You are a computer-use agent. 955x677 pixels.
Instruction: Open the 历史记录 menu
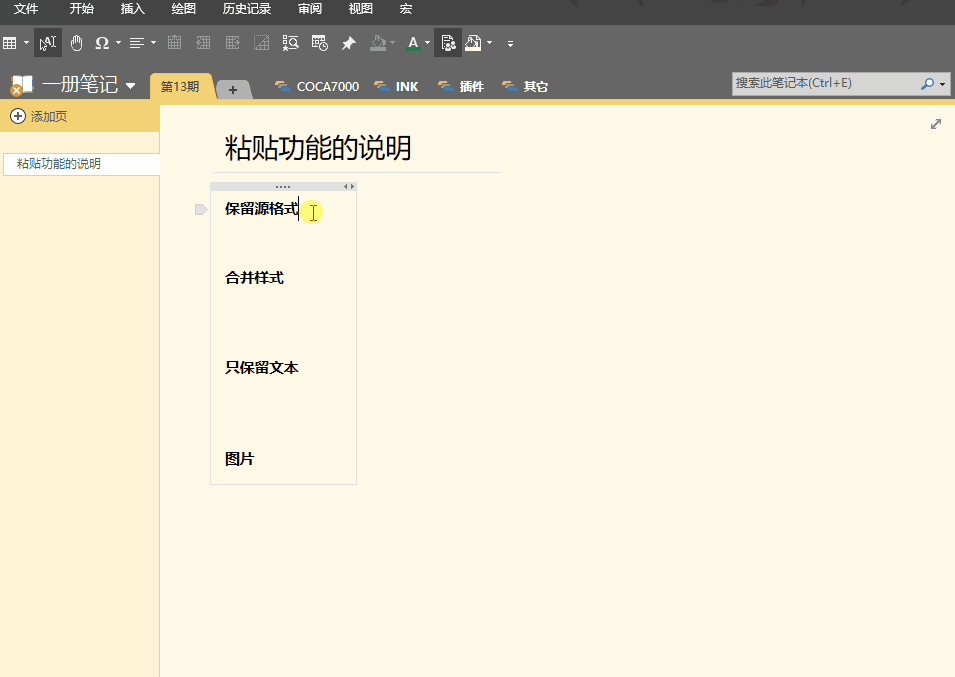point(246,9)
